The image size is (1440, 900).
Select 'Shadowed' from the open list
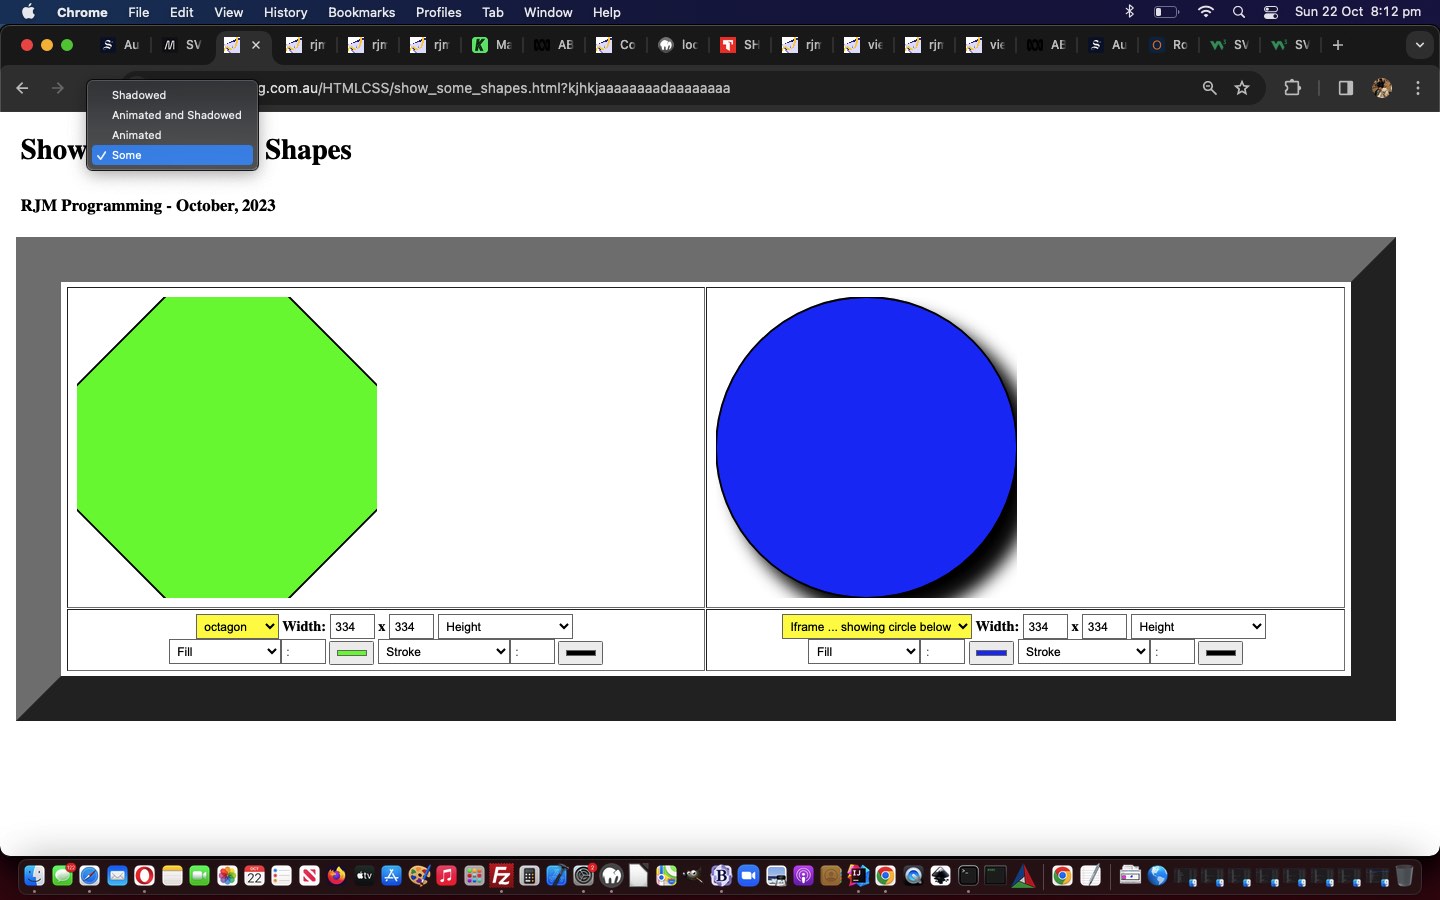(139, 95)
